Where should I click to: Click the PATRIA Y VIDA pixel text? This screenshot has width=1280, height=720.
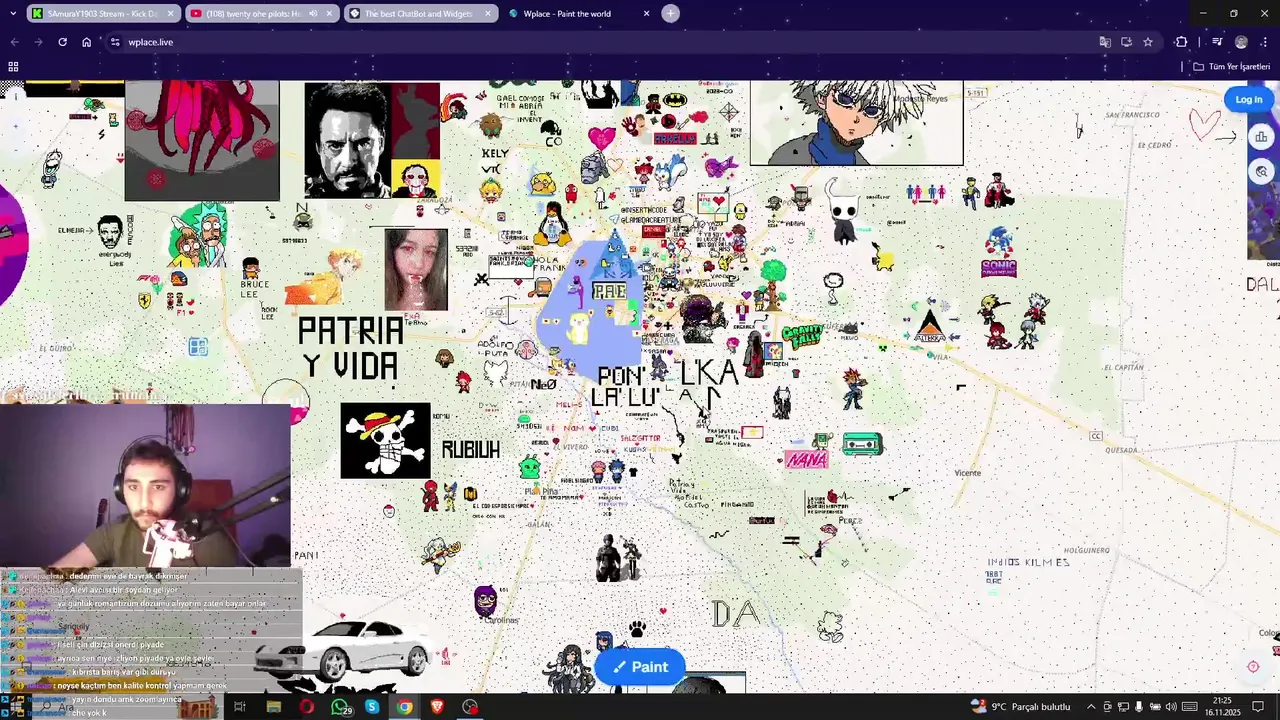pyautogui.click(x=351, y=348)
